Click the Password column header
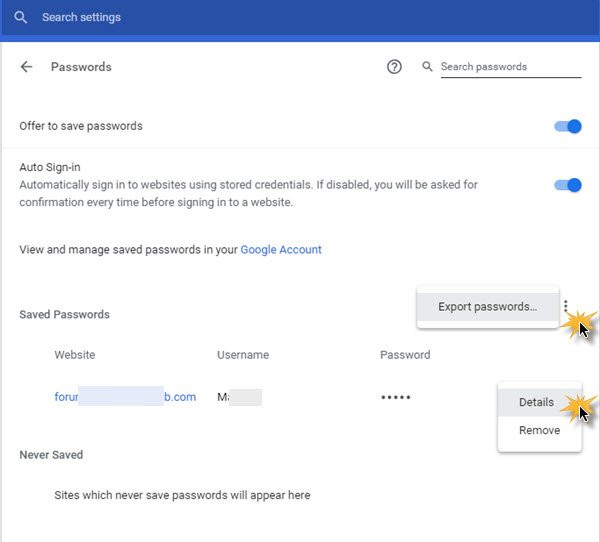 [x=405, y=355]
